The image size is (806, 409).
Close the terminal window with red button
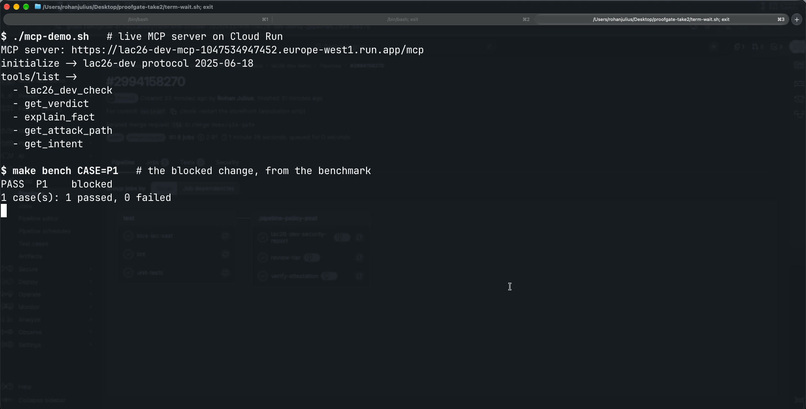click(x=7, y=7)
